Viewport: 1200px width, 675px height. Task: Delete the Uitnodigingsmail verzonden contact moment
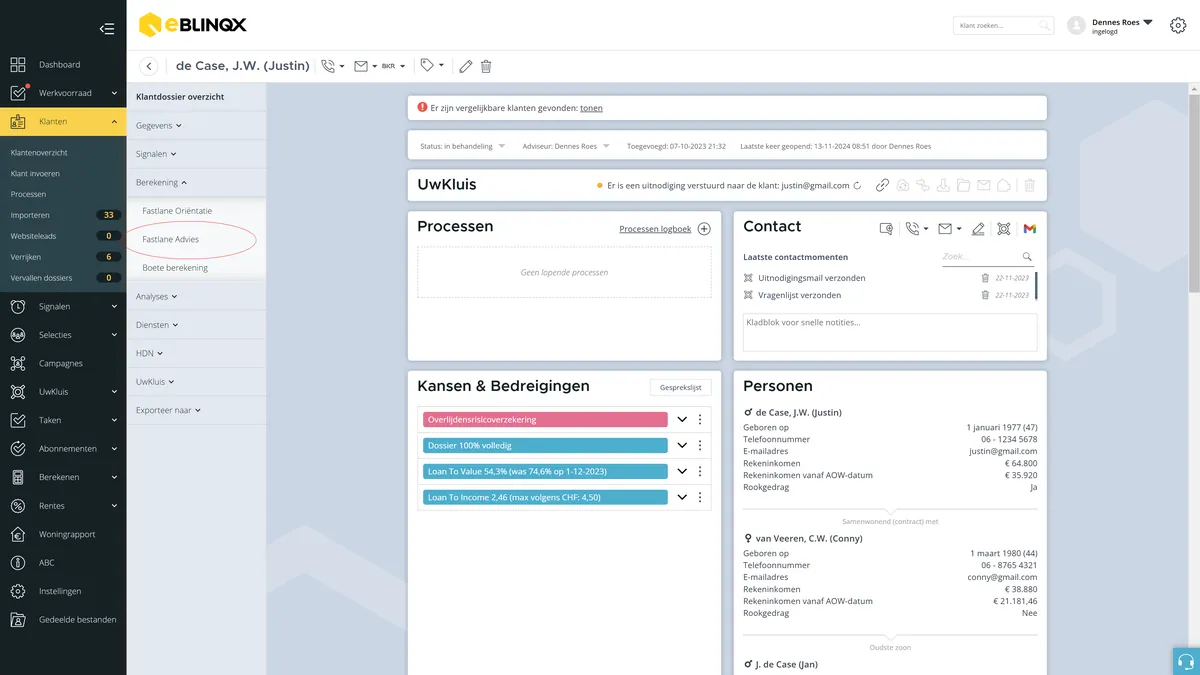click(x=985, y=278)
